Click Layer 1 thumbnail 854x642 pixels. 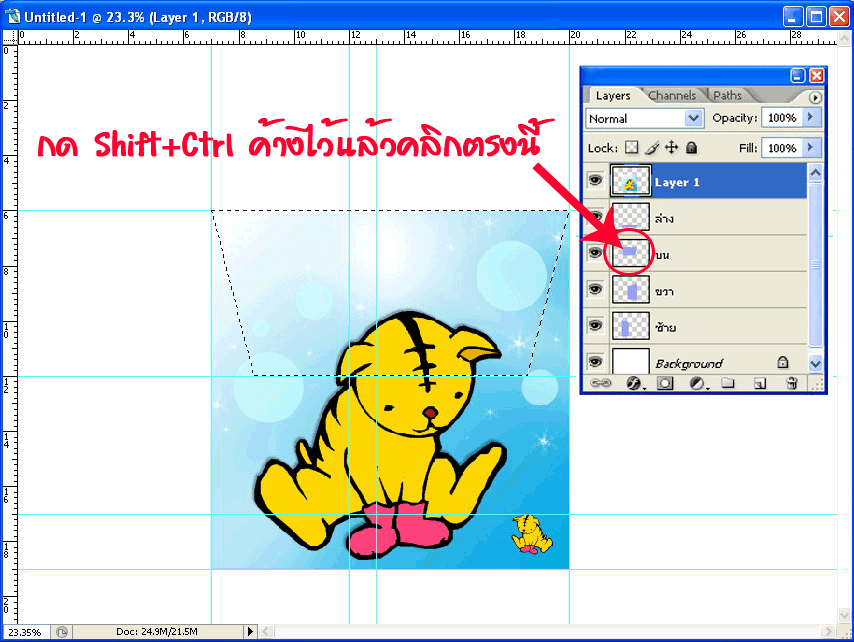tap(631, 180)
